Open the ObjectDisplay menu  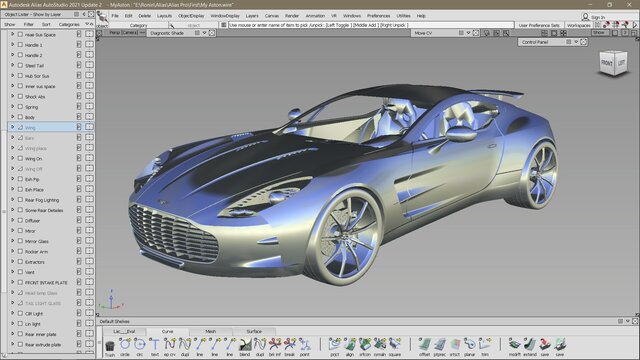[x=191, y=16]
